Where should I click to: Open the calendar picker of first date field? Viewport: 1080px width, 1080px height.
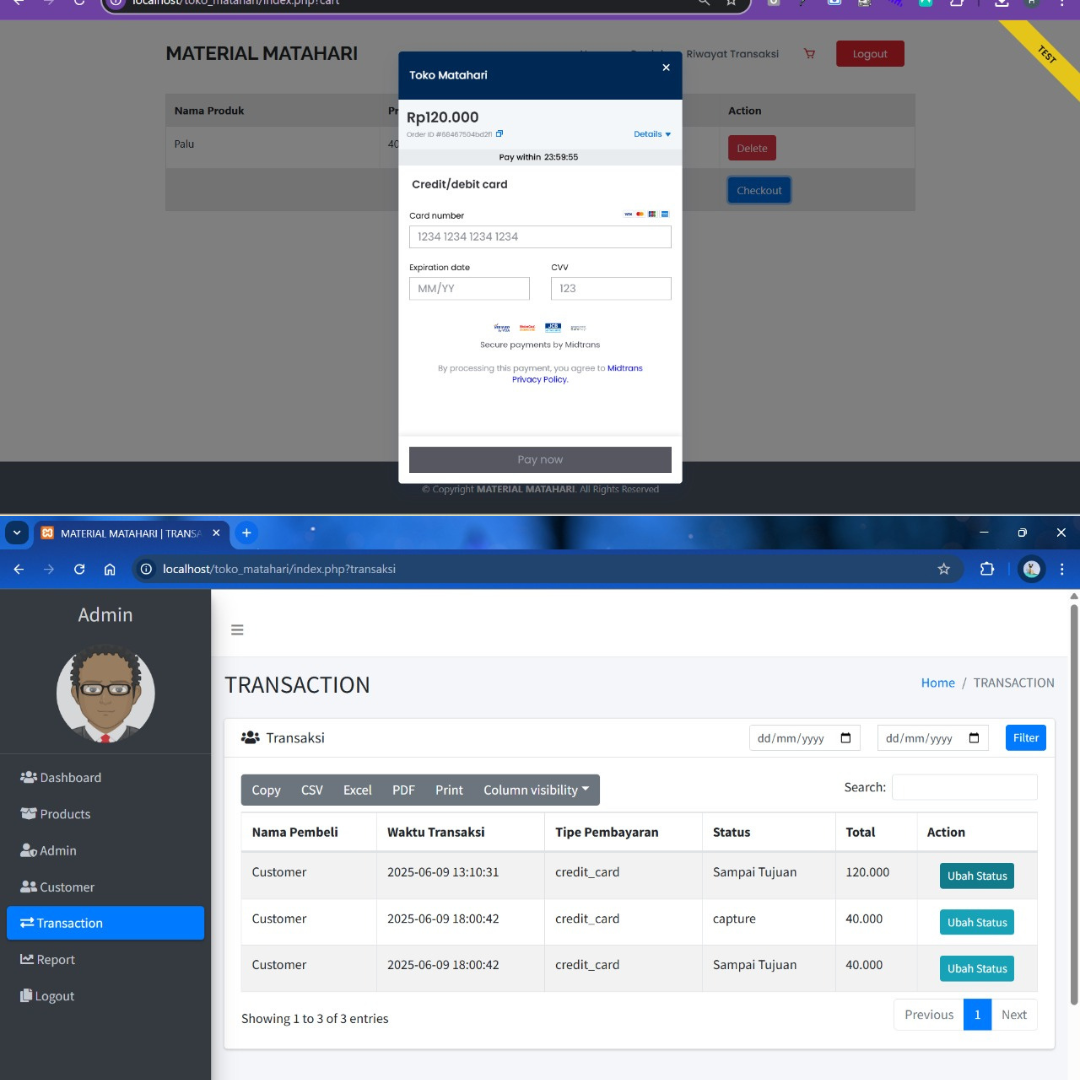[845, 738]
